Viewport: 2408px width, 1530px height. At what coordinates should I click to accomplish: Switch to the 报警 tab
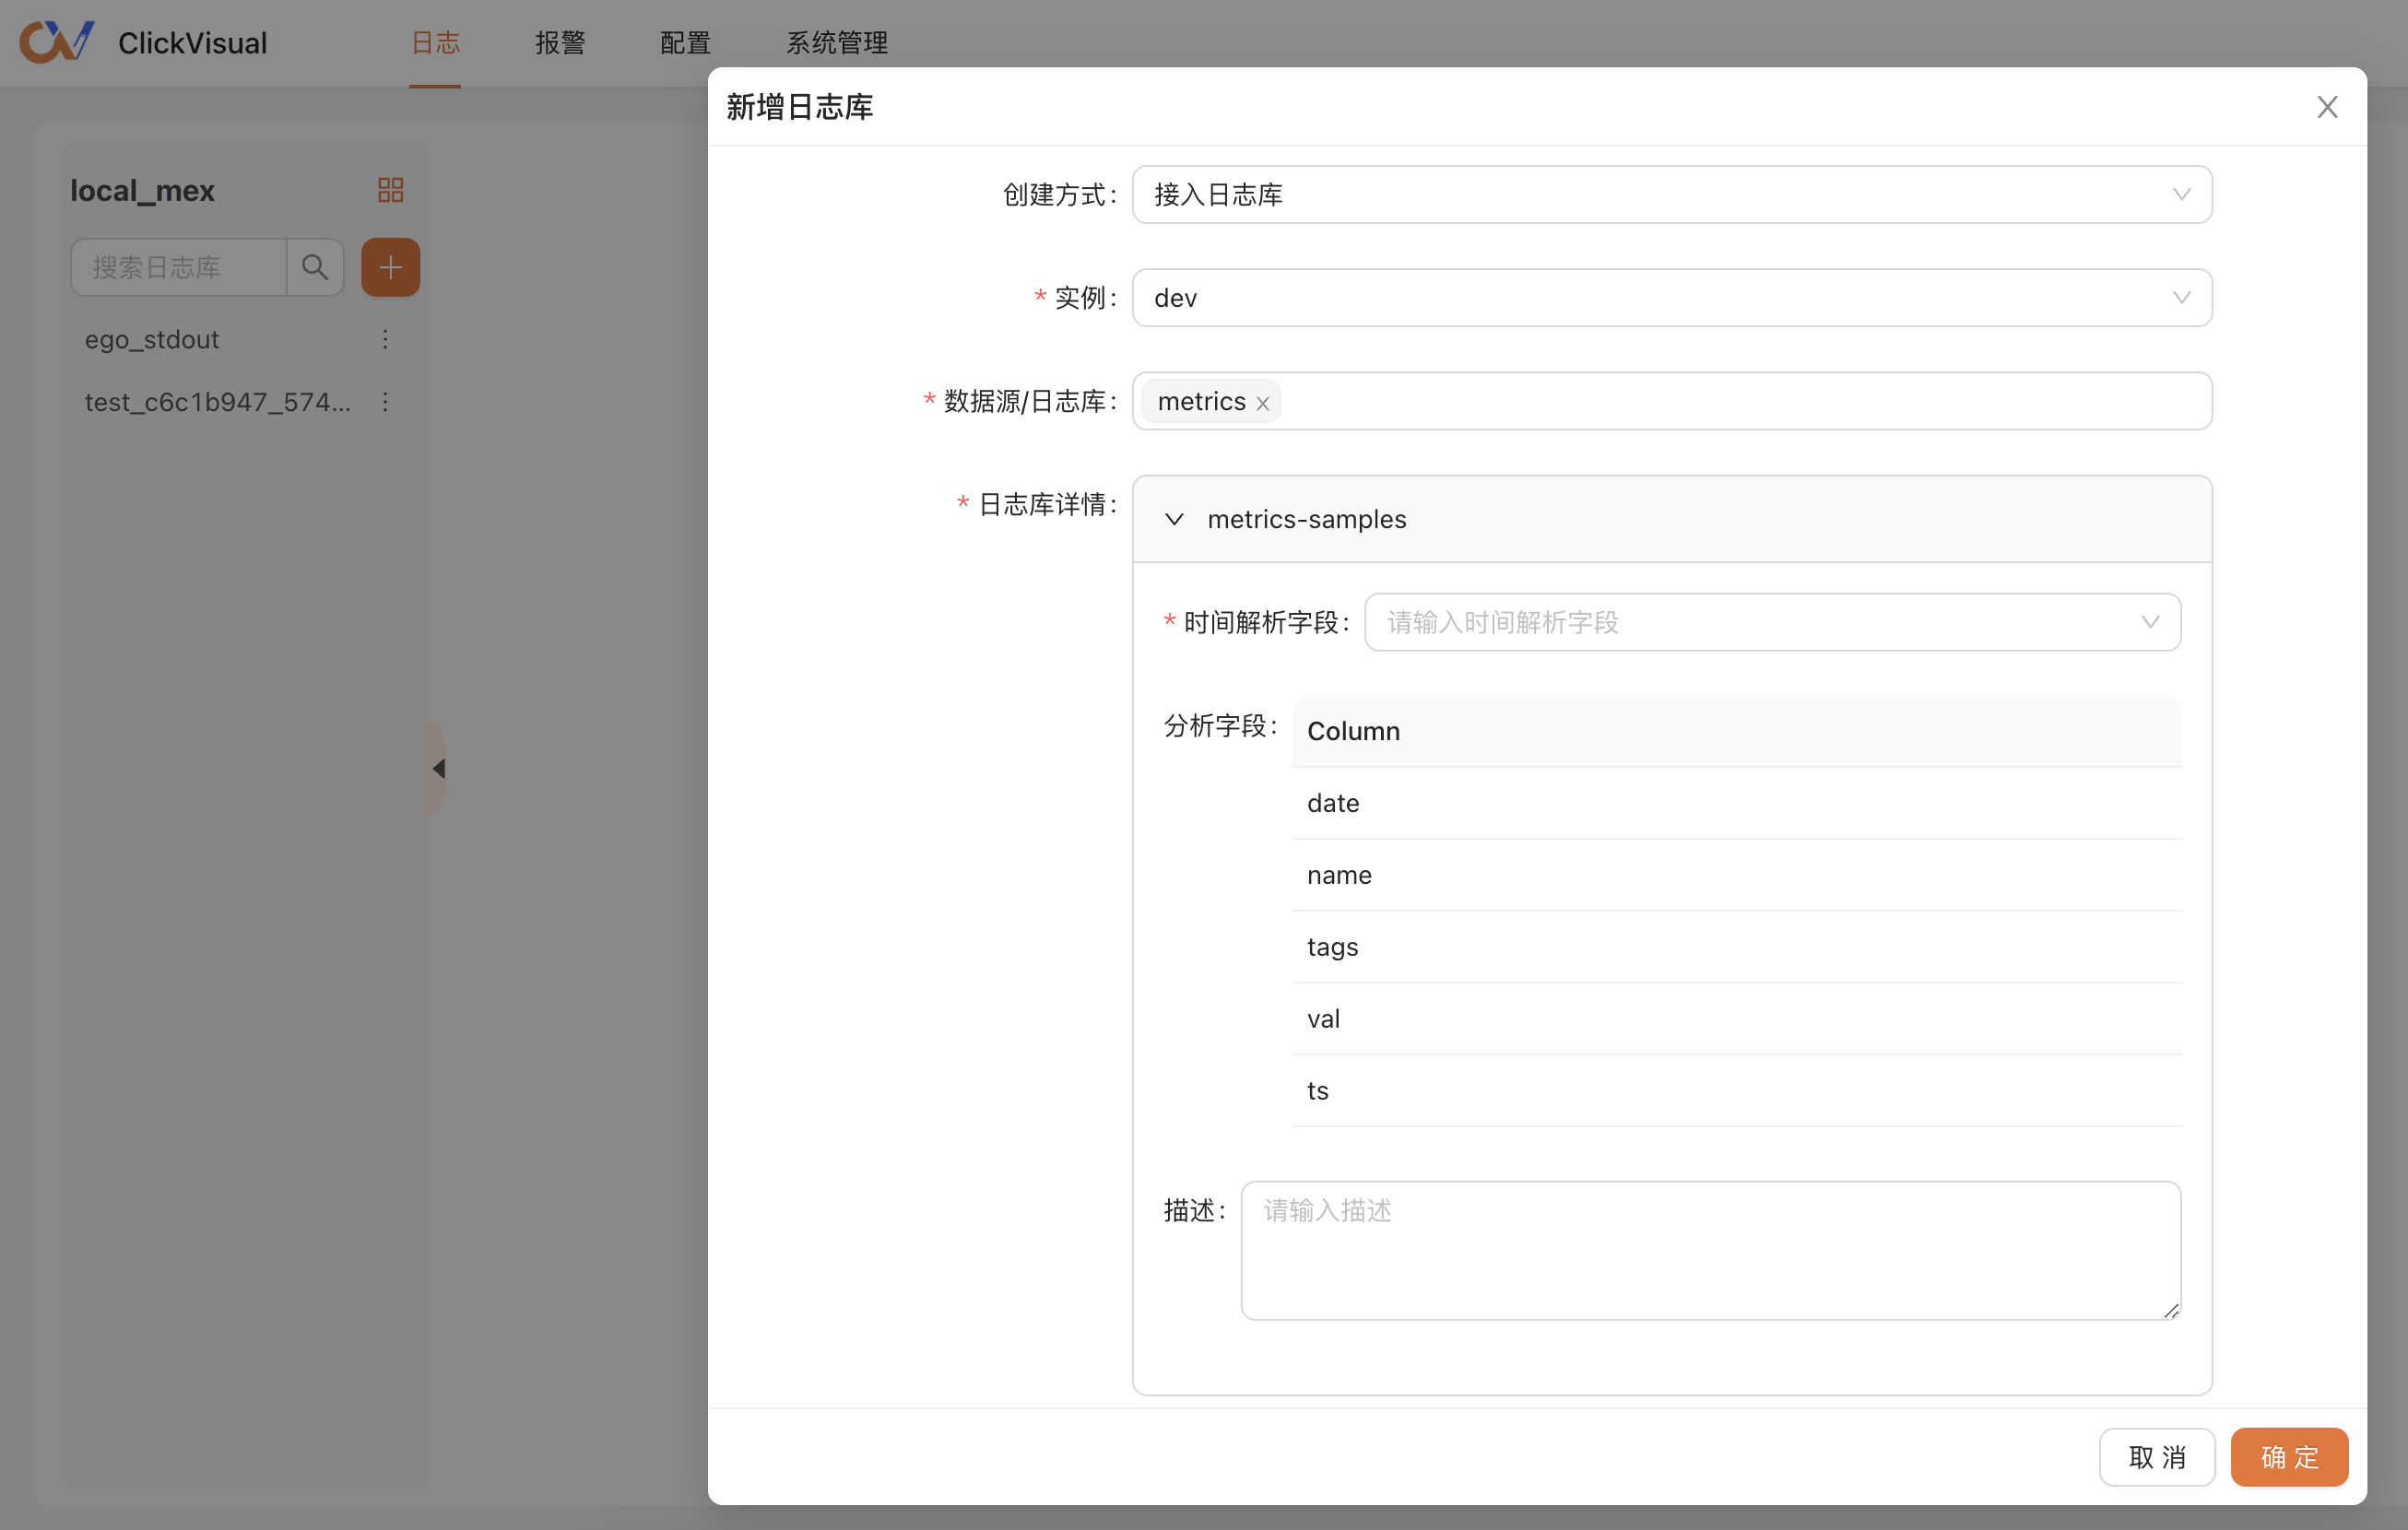[560, 43]
